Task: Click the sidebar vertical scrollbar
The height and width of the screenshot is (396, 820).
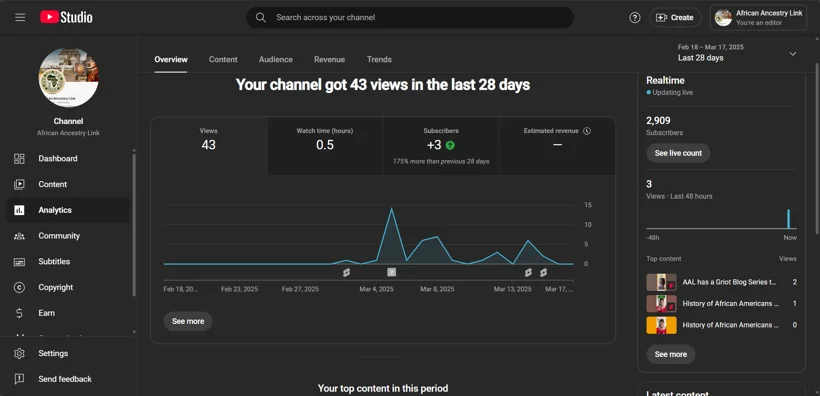Action: pos(134,225)
